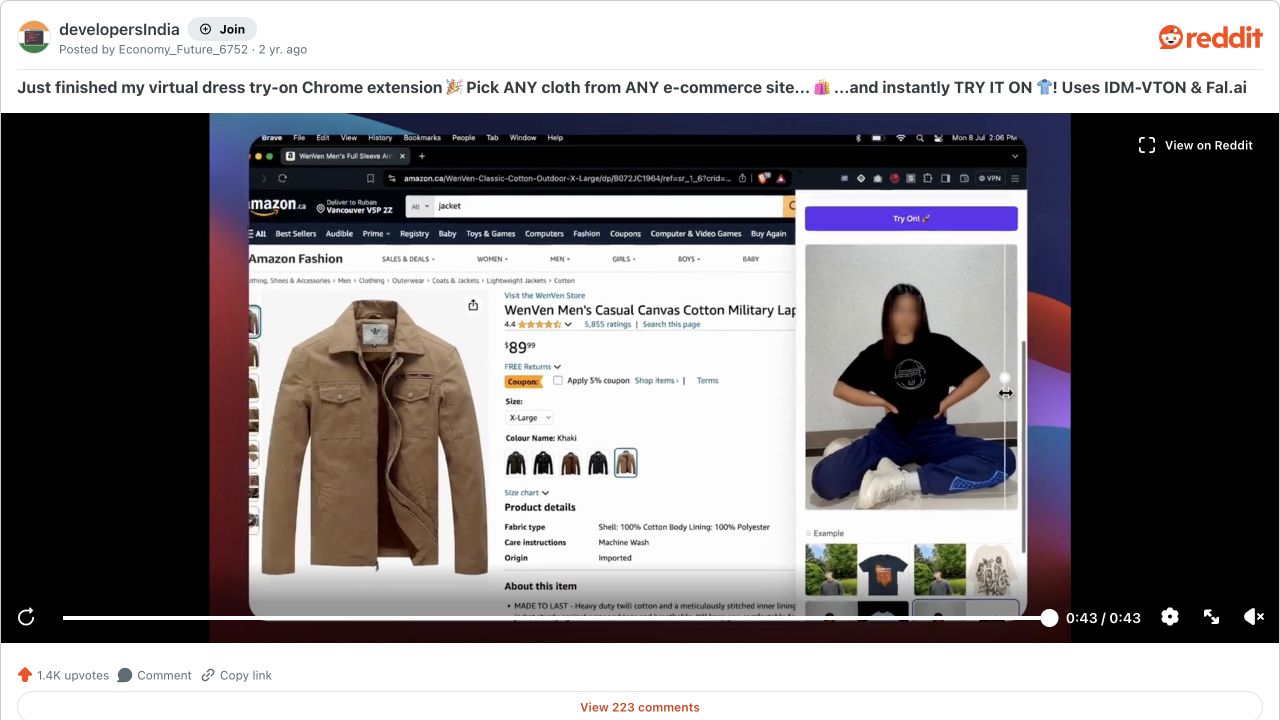
Task: Click the 5,855 ratings link
Action: tap(607, 324)
